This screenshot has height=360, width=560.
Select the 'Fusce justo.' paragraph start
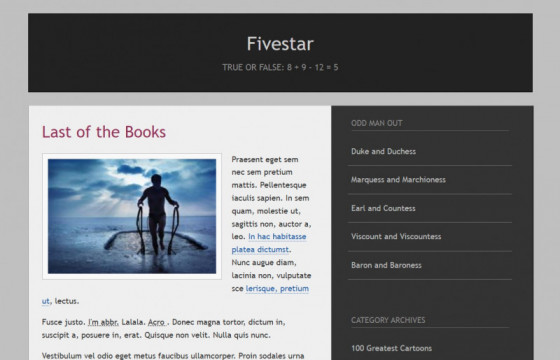coord(64,322)
